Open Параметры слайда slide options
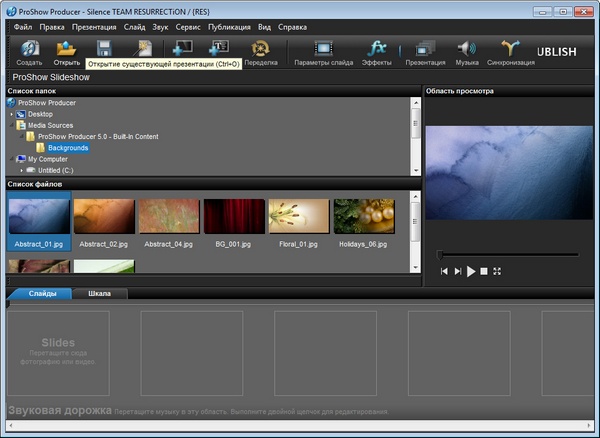600x438 pixels. [323, 50]
